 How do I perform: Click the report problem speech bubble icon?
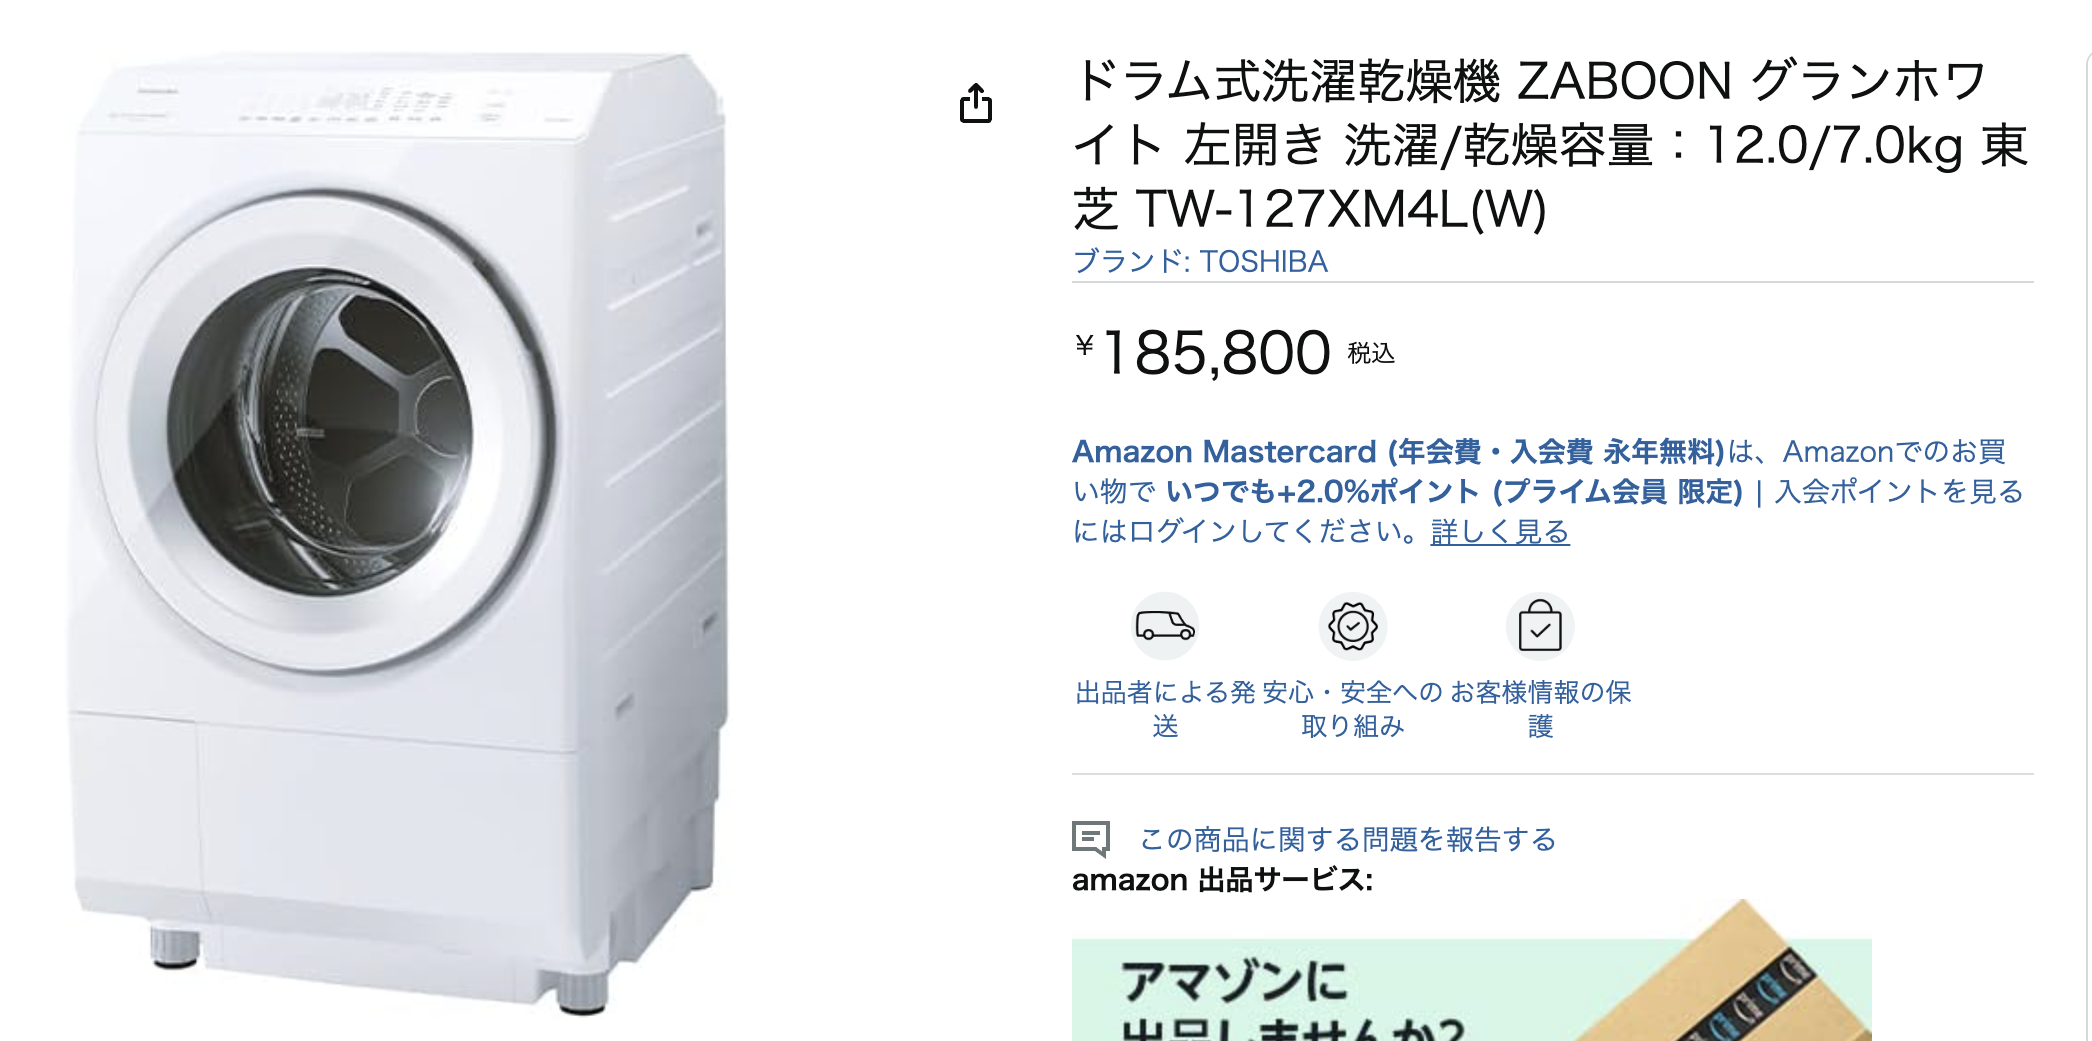[x=1091, y=839]
